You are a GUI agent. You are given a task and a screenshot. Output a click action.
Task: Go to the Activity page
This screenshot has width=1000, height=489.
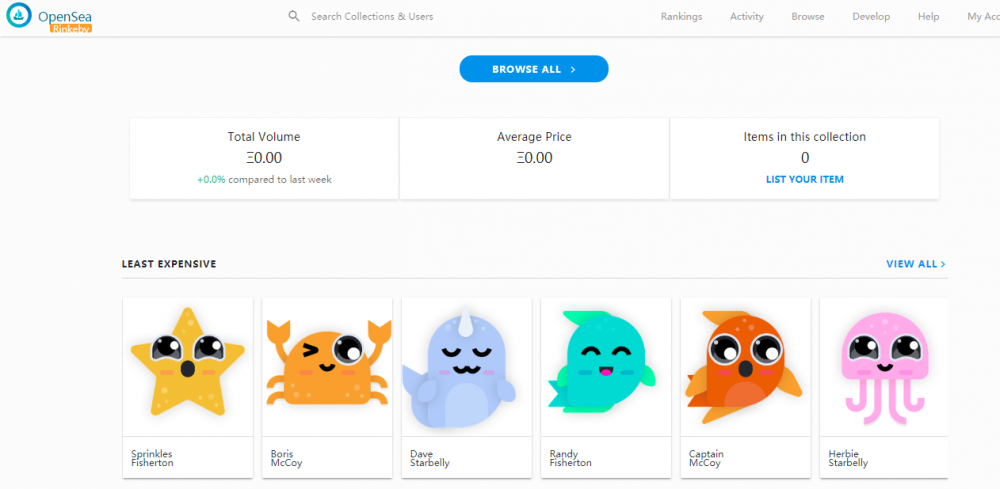click(x=746, y=16)
